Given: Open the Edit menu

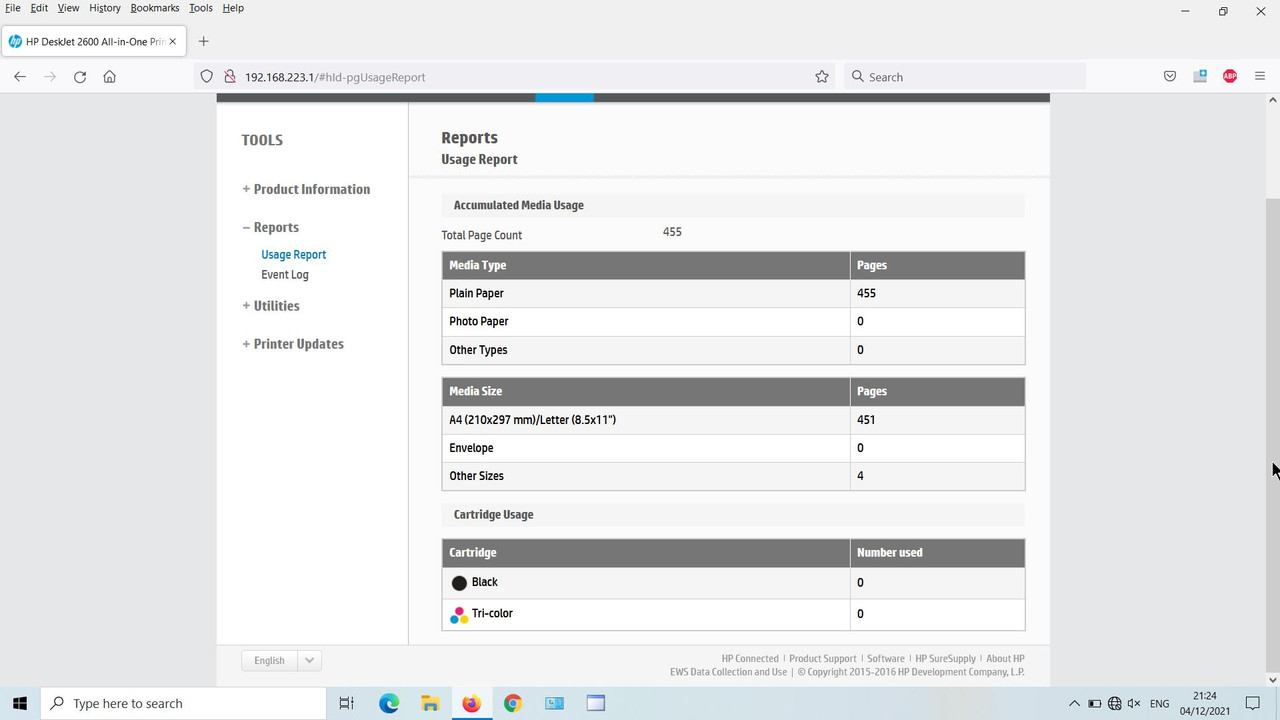Looking at the screenshot, I should [x=39, y=8].
